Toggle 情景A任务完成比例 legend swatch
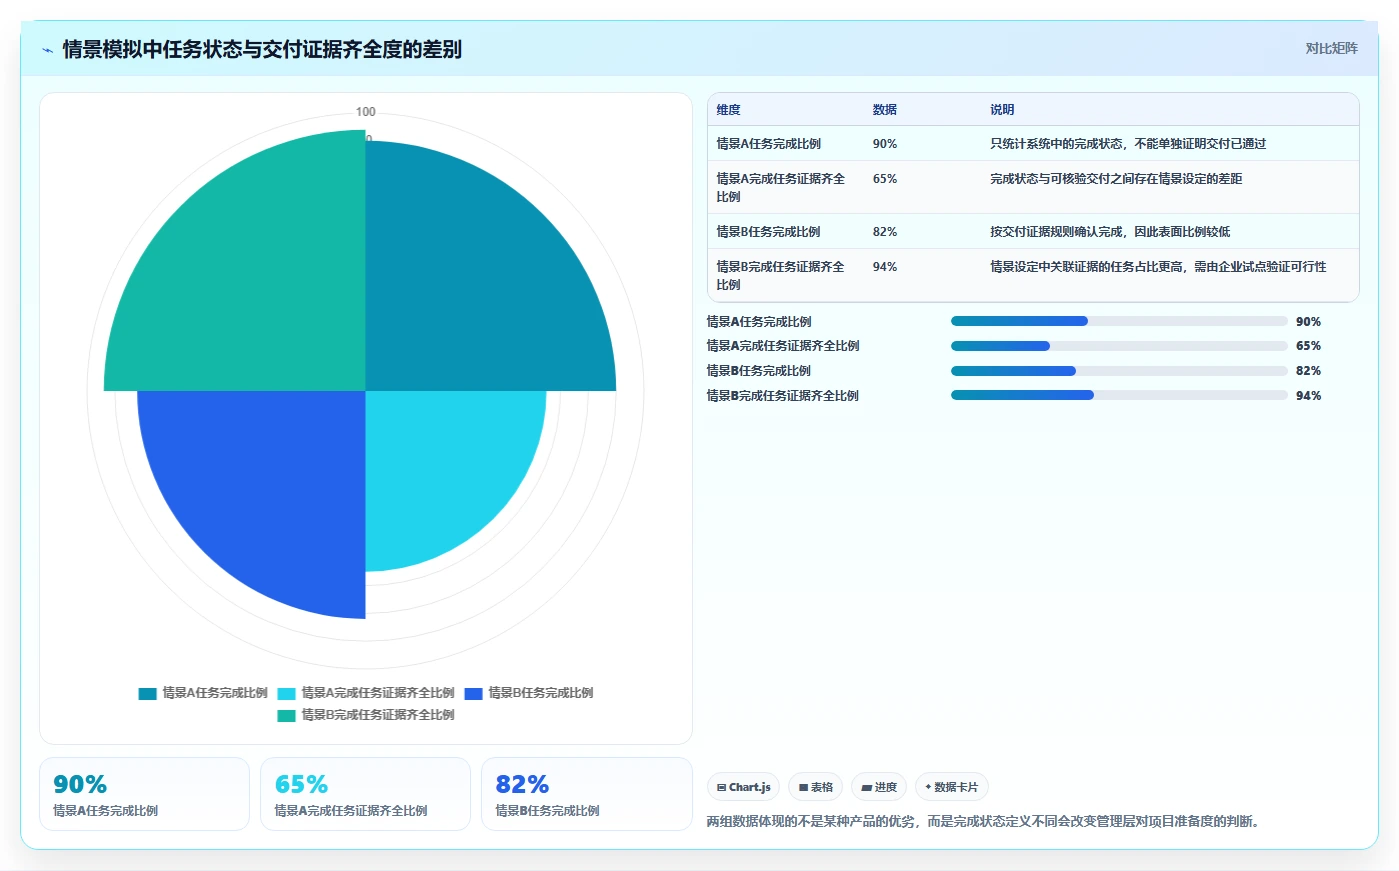 [148, 693]
